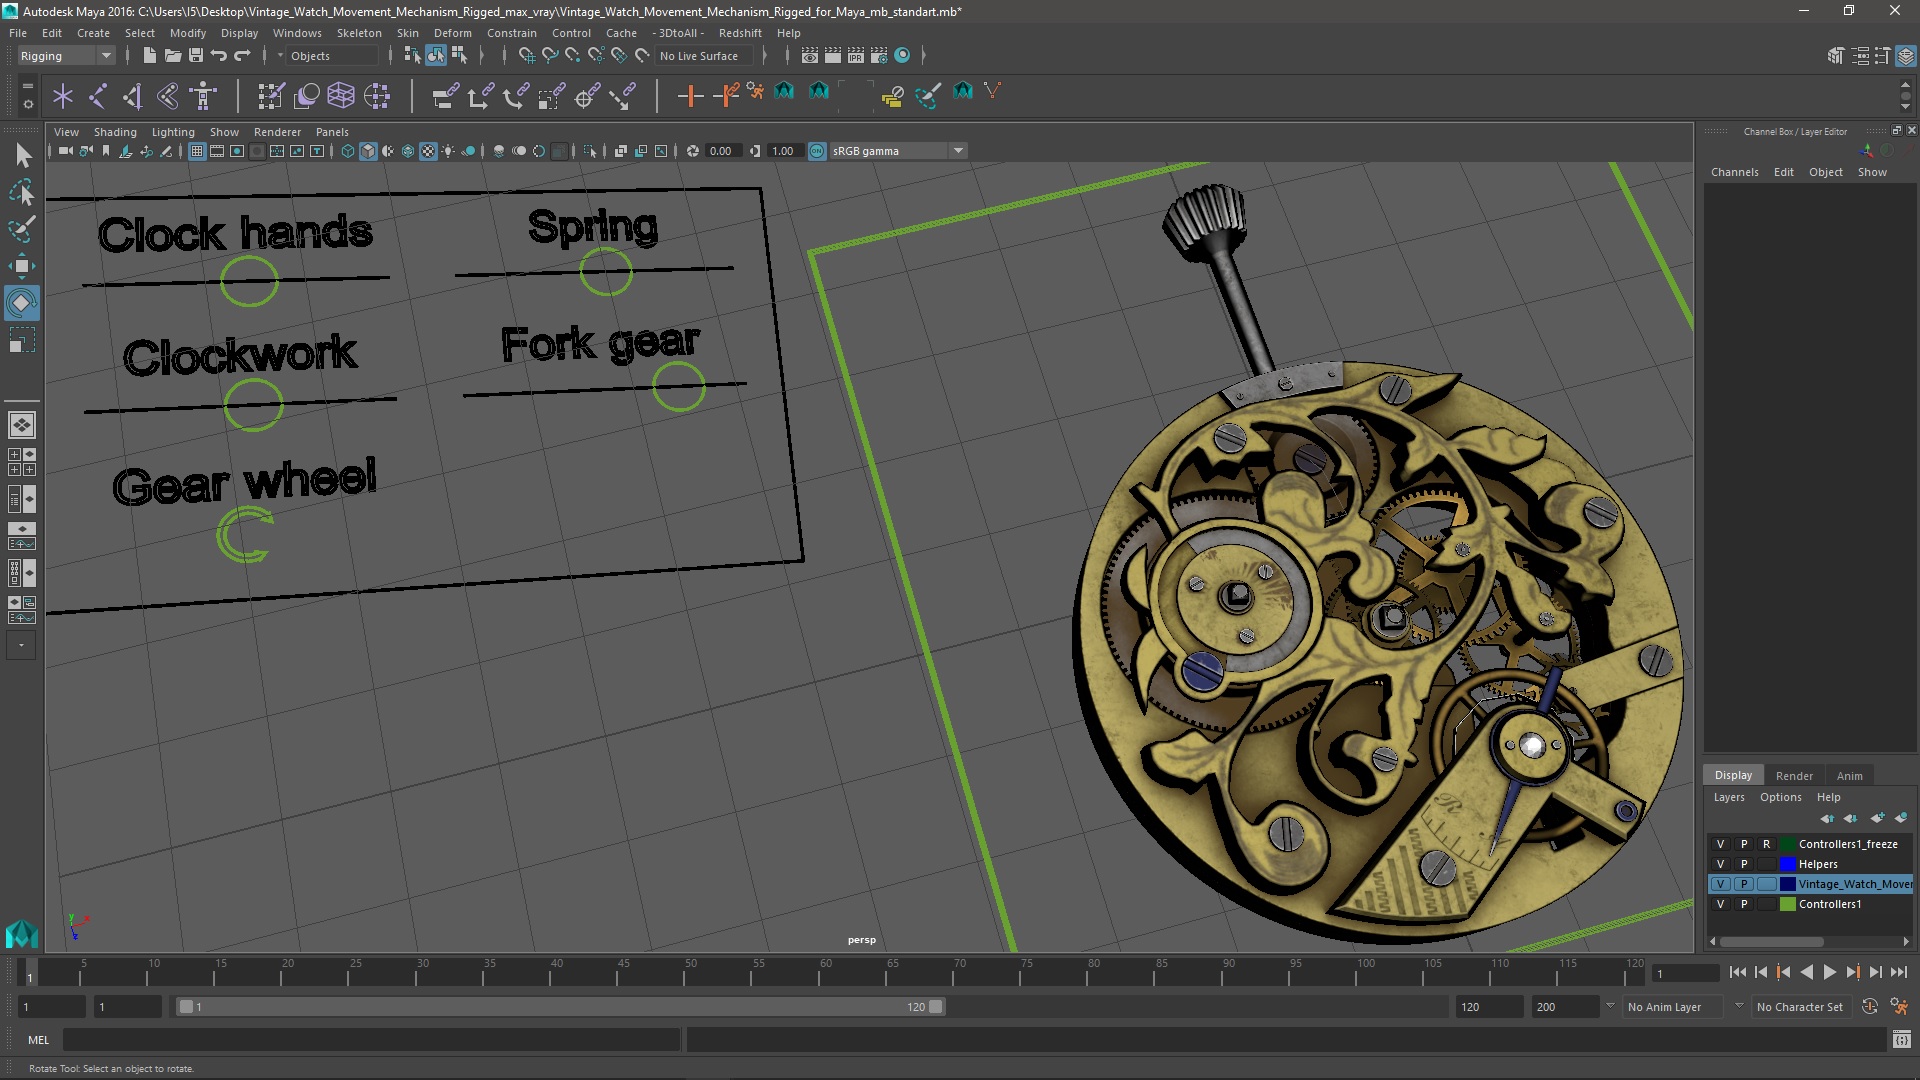Click the Helpers layer blue color swatch
This screenshot has width=1920, height=1080.
tap(1788, 864)
